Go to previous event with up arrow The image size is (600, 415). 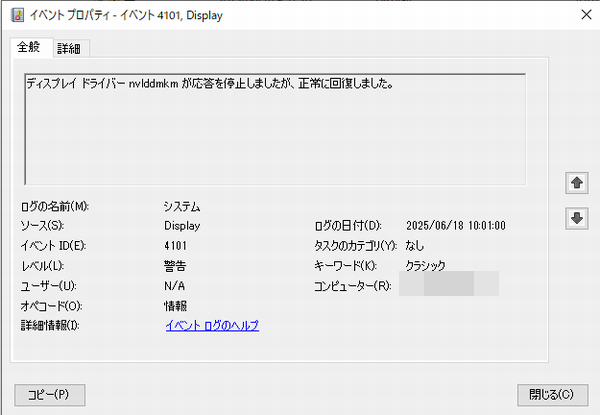click(577, 183)
